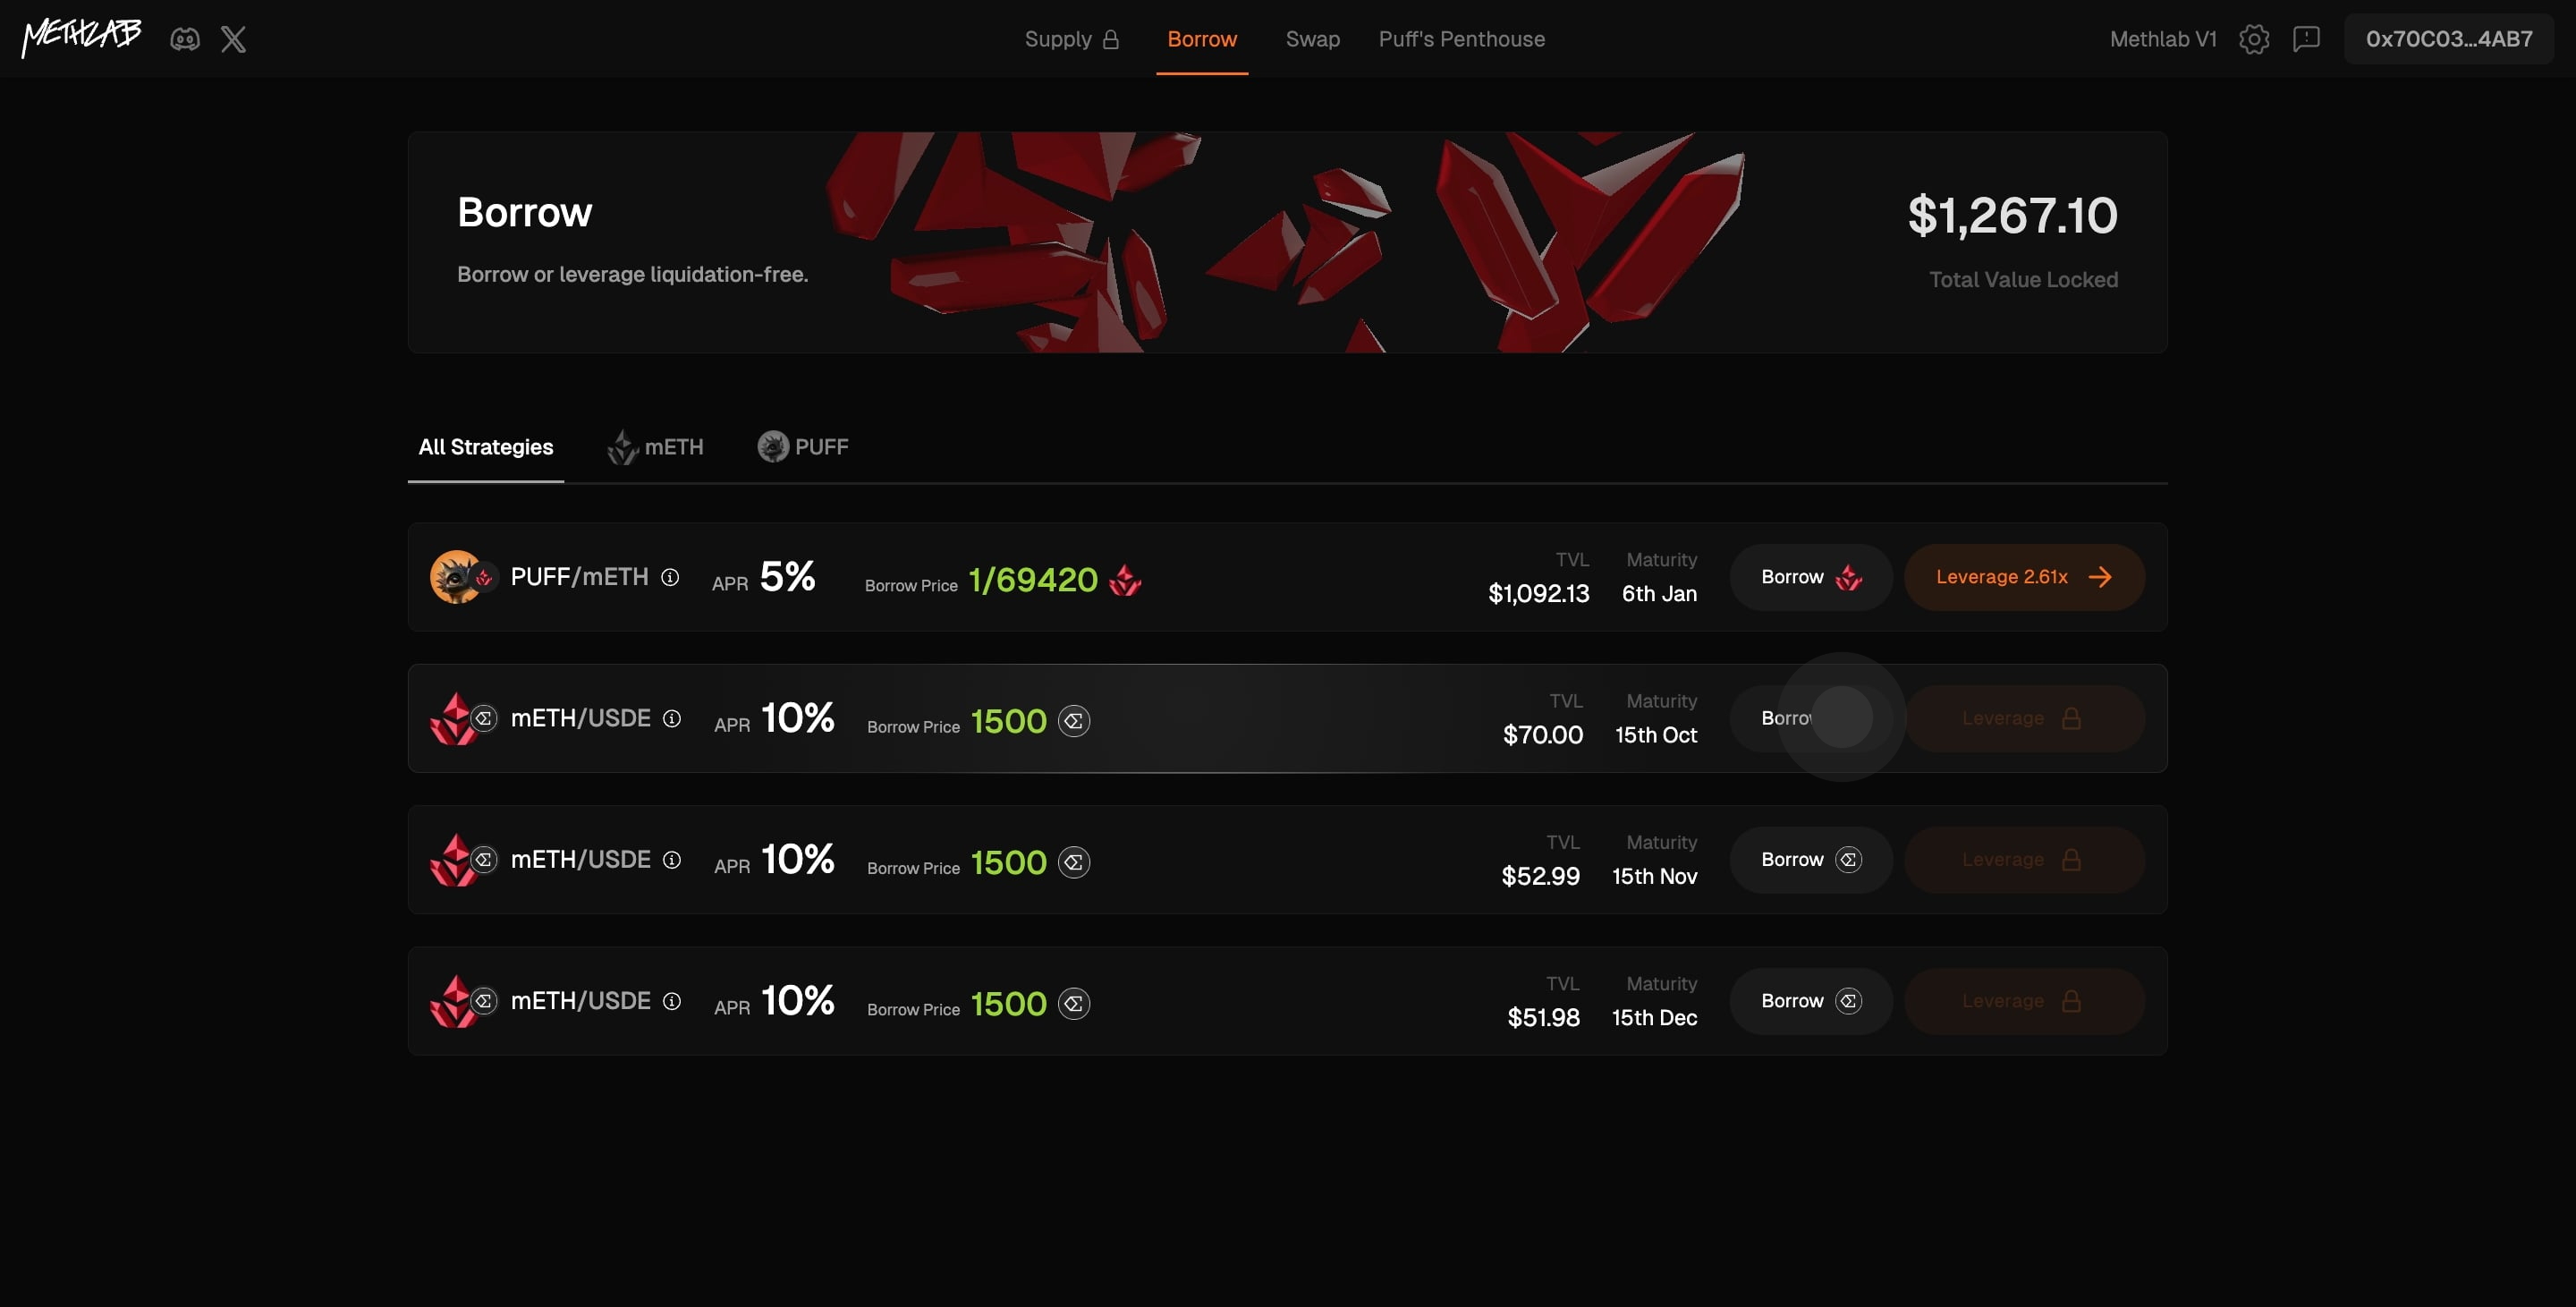Click info icon on 15th Nov mETH/USDE row
The width and height of the screenshot is (2576, 1307).
[x=672, y=860]
